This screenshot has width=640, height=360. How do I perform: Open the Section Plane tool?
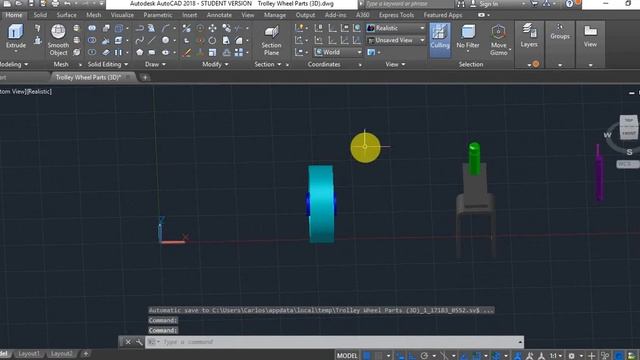pyautogui.click(x=271, y=40)
